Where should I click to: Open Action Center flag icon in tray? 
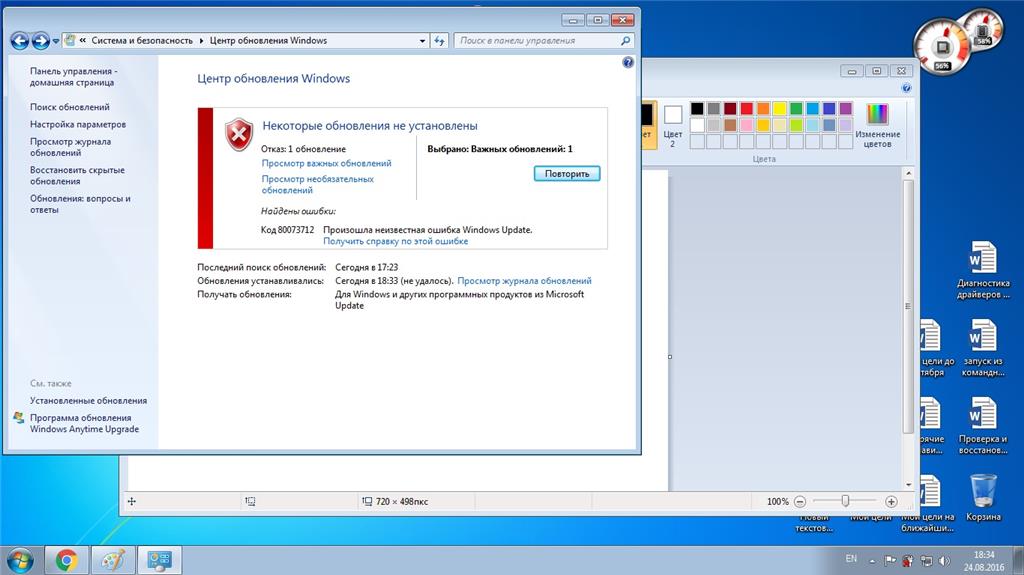click(x=889, y=561)
